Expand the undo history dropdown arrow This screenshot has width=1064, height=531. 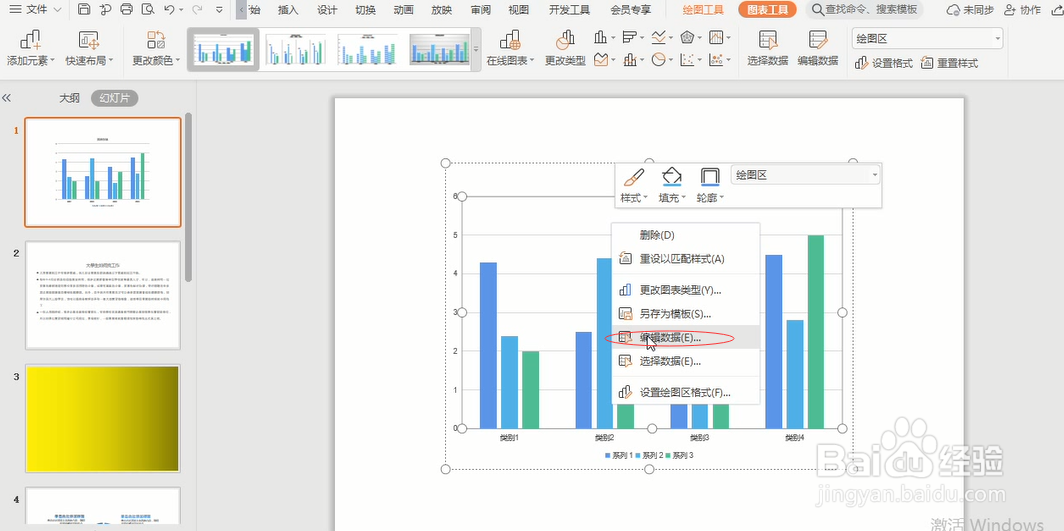tap(180, 9)
